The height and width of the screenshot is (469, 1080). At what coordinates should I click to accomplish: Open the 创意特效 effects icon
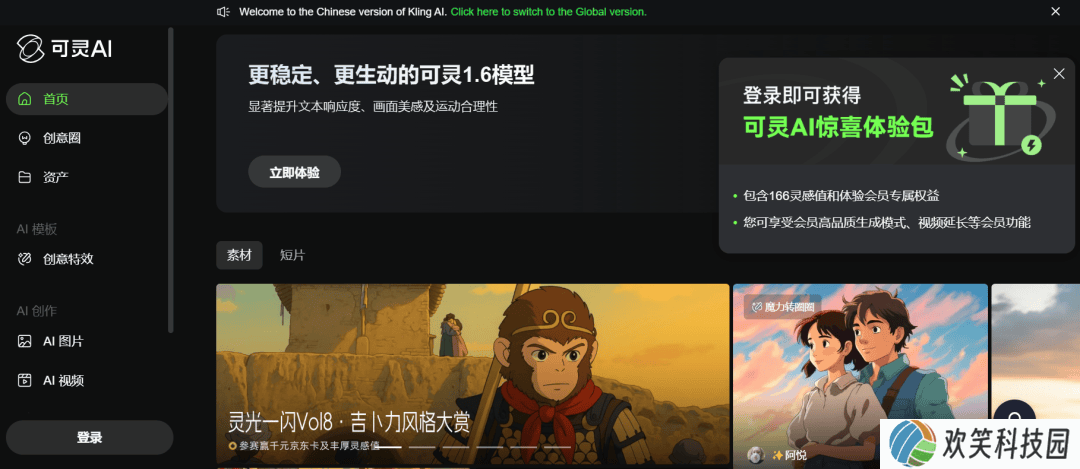point(25,259)
